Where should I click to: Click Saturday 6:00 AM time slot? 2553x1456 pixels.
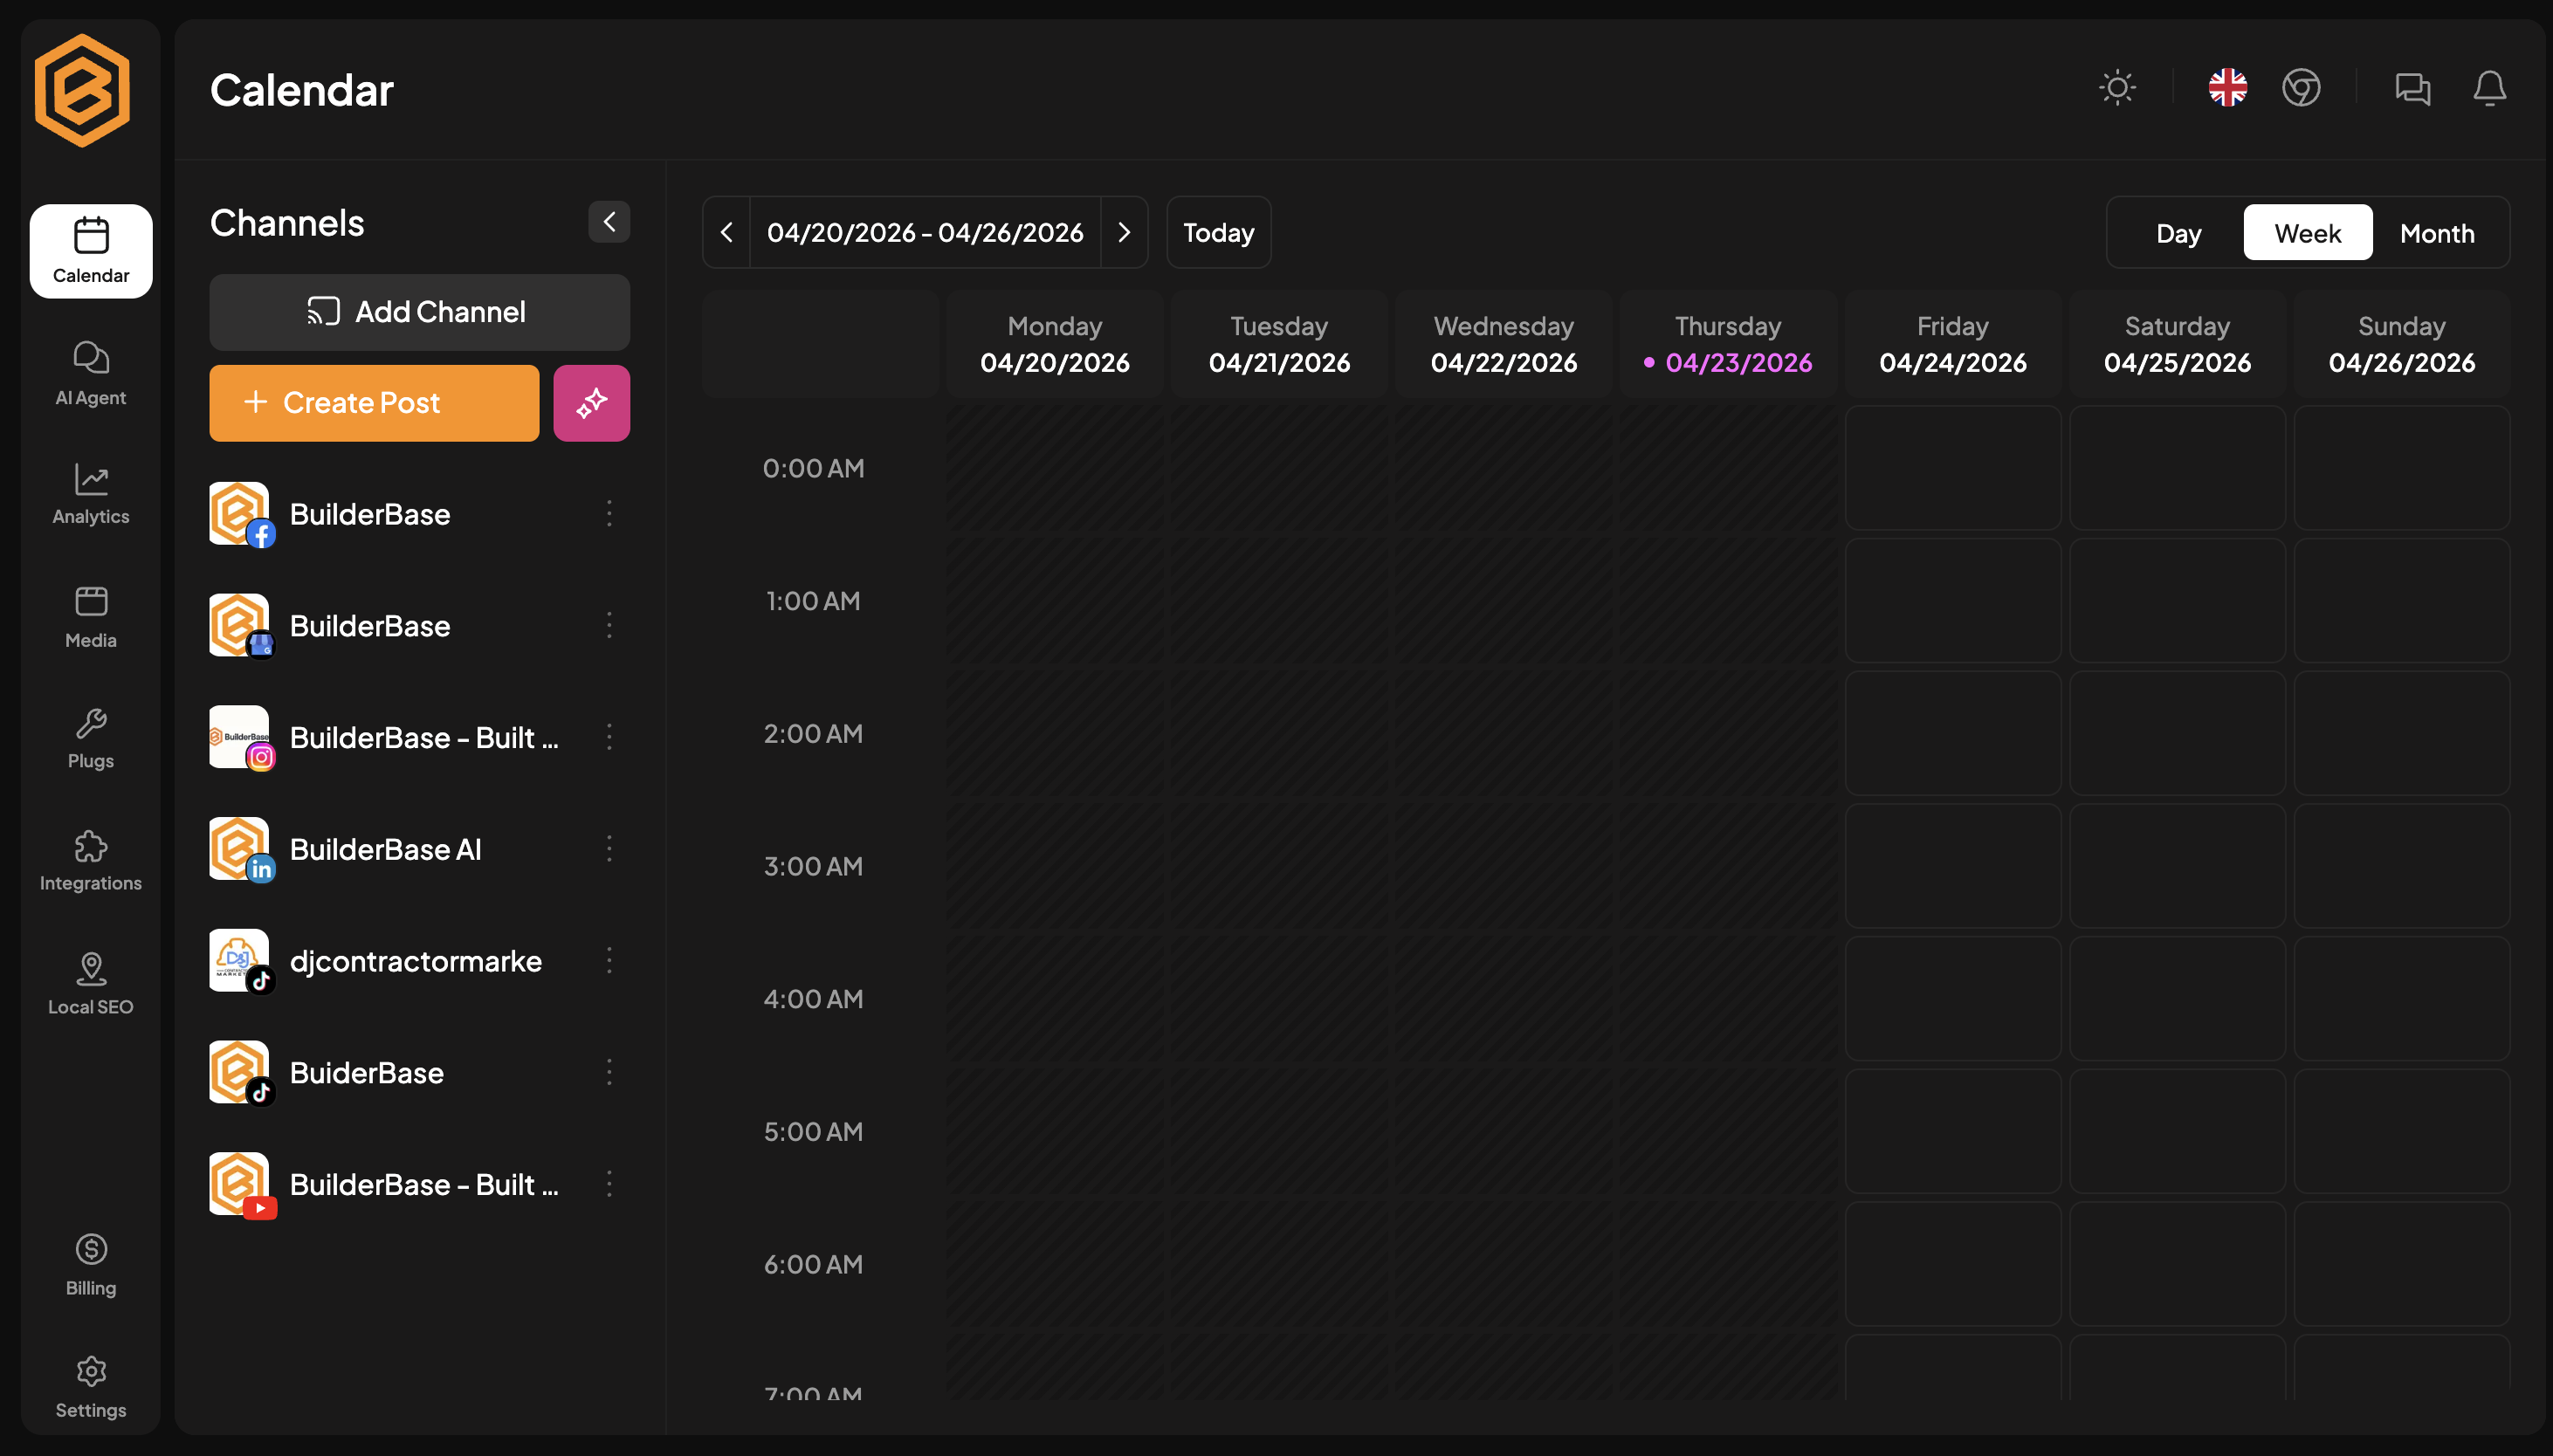coord(2177,1264)
